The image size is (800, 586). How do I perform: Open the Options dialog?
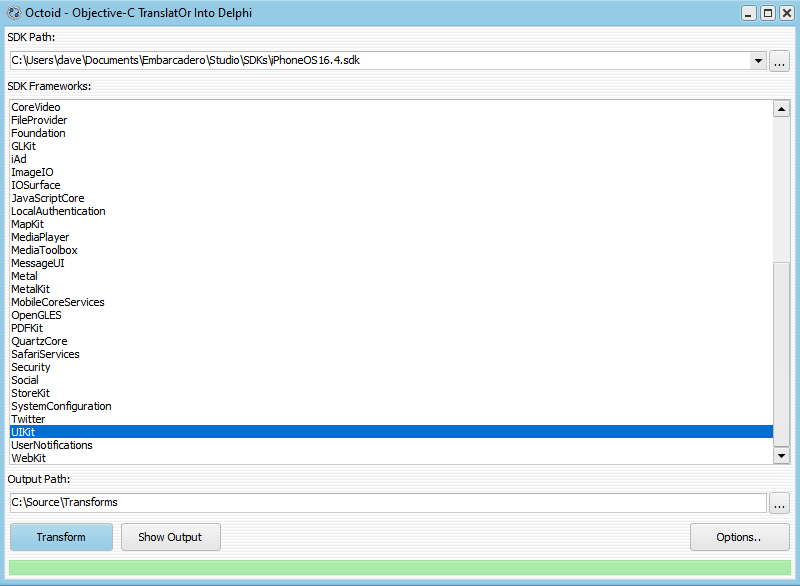pyautogui.click(x=739, y=537)
